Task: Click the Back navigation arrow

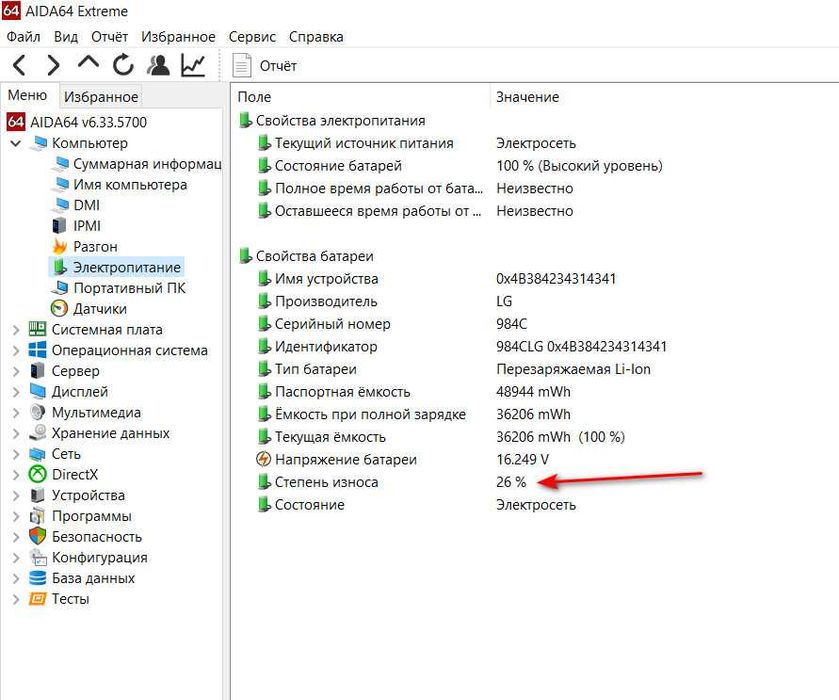Action: (20, 65)
